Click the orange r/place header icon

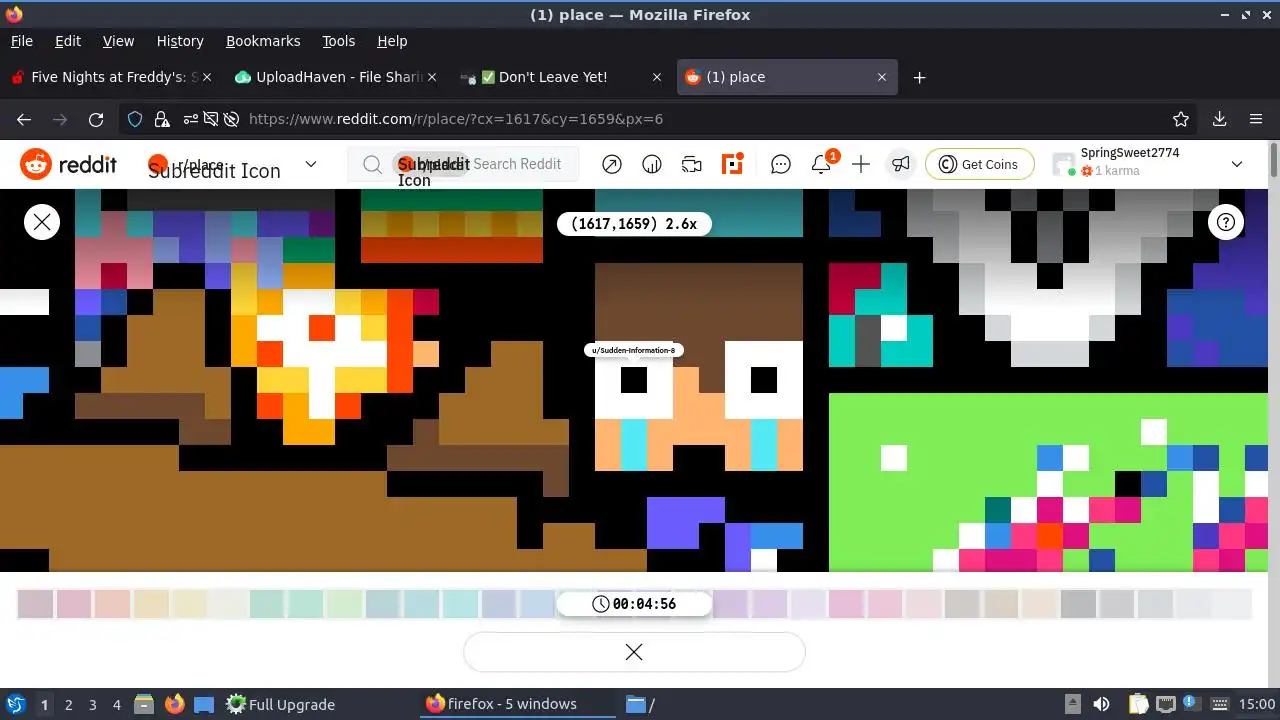point(733,164)
